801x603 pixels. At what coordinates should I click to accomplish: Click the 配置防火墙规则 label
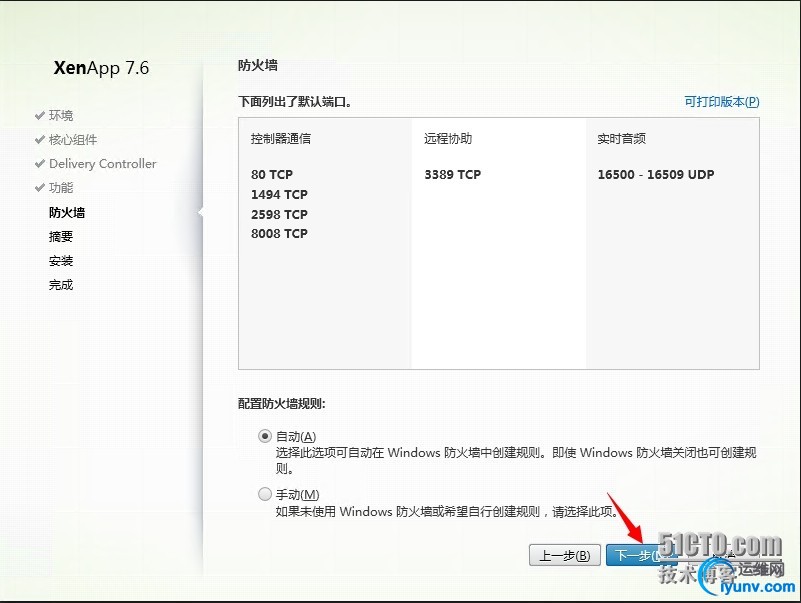click(282, 404)
